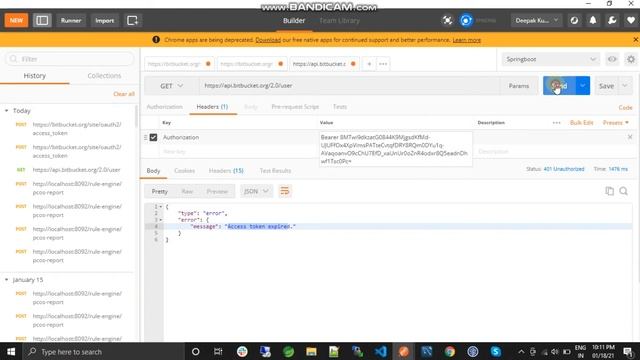Click the orange NEW button
This screenshot has height=360, width=640.
click(x=16, y=20)
